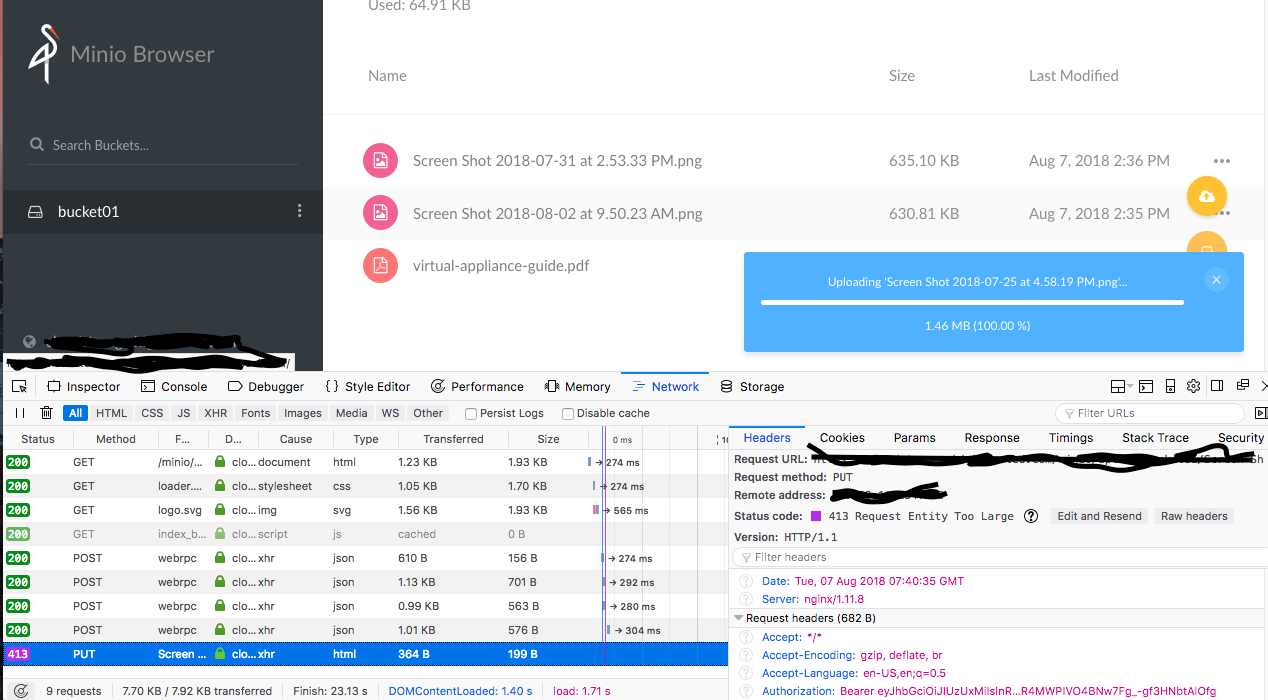Open virtual-appliance-guide.pdf file name
The height and width of the screenshot is (700, 1268).
(501, 266)
